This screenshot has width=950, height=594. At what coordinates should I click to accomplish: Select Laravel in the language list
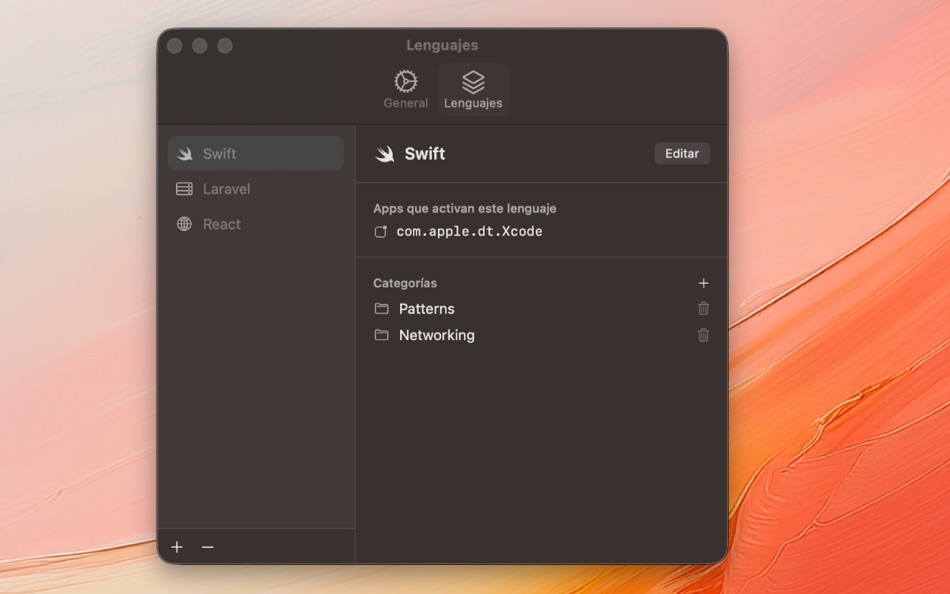(225, 188)
